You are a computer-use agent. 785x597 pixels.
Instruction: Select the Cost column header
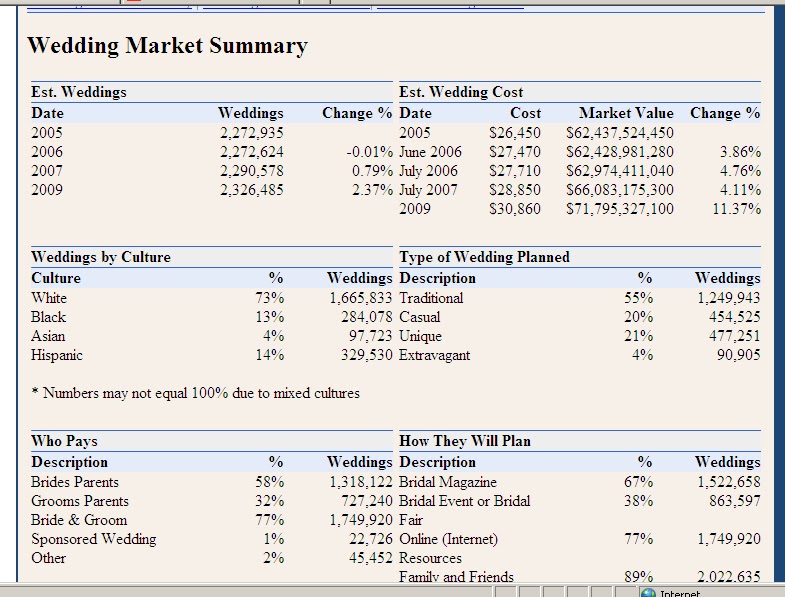point(525,113)
